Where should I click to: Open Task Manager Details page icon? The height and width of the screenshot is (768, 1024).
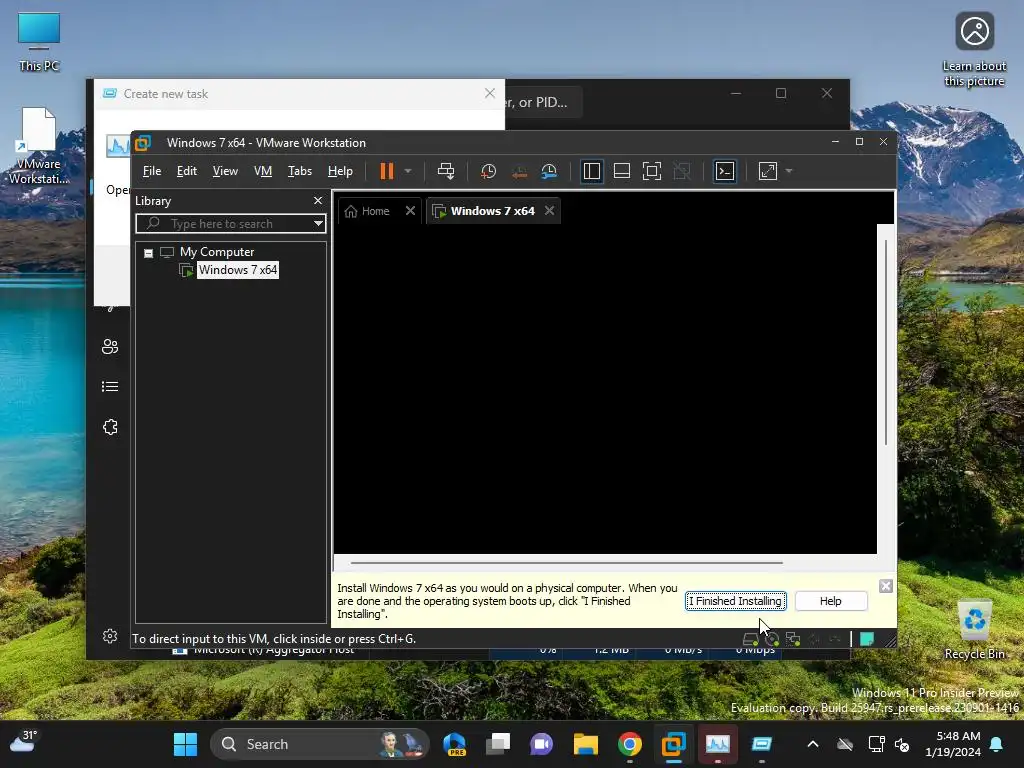click(110, 387)
